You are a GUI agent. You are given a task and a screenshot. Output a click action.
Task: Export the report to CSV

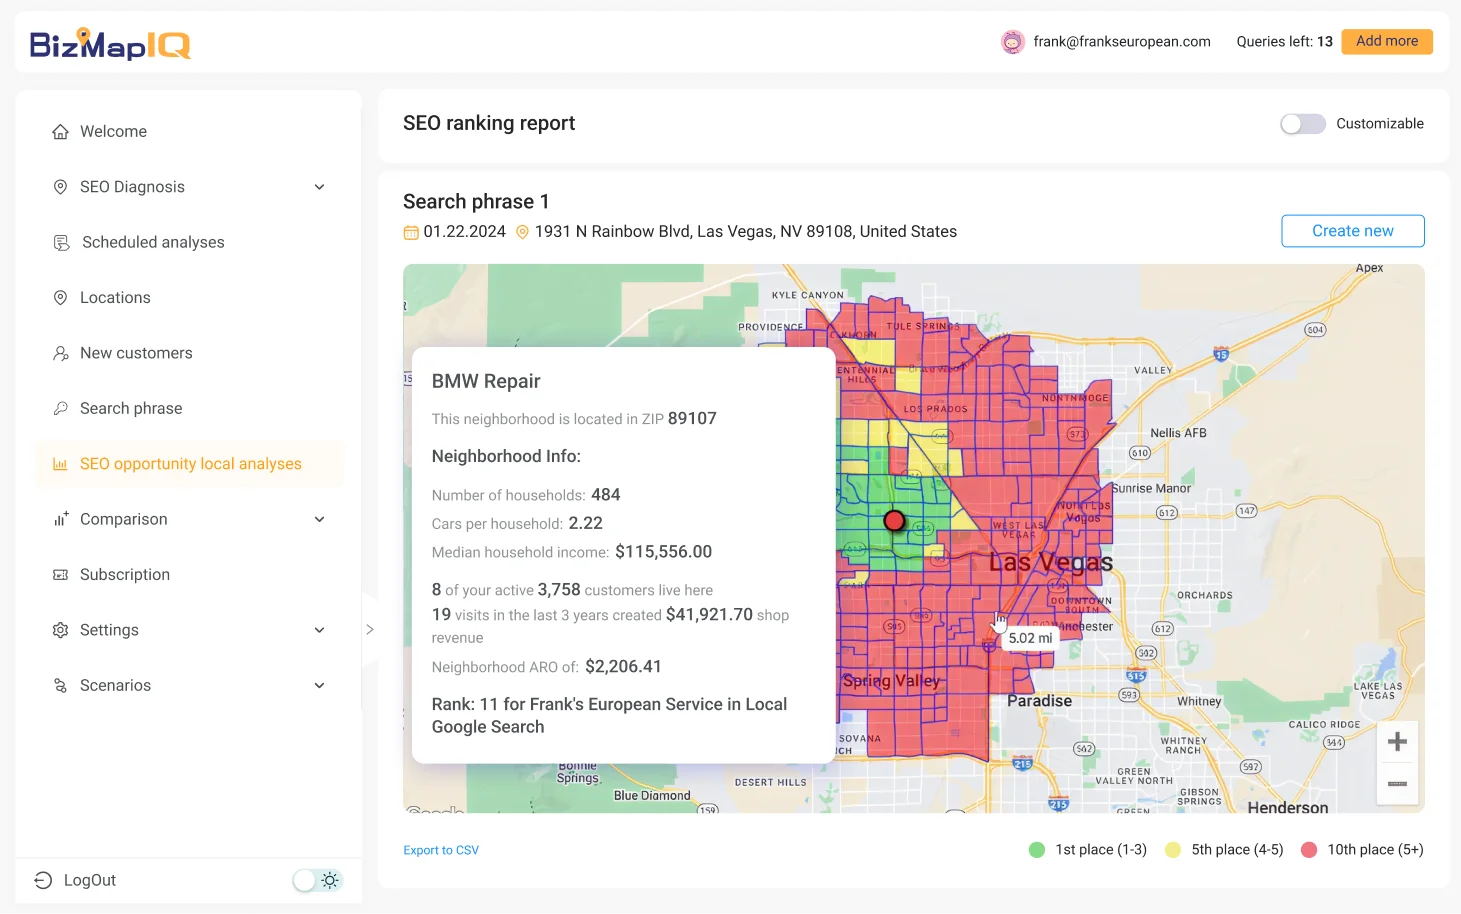[441, 849]
